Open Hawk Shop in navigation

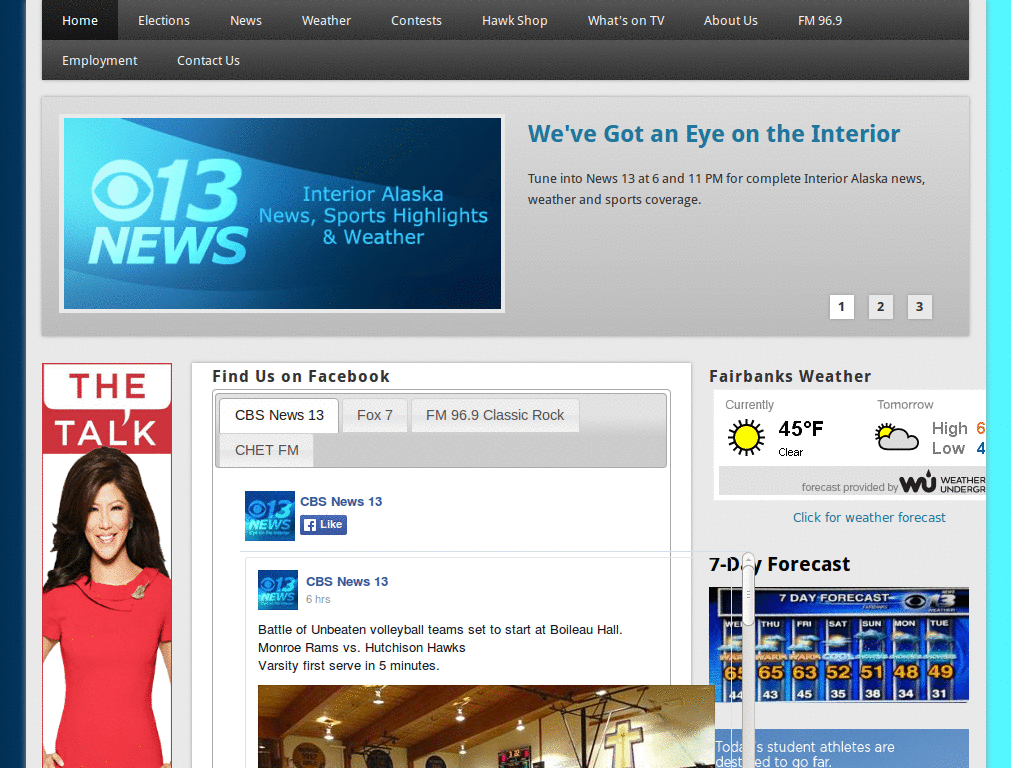[515, 20]
